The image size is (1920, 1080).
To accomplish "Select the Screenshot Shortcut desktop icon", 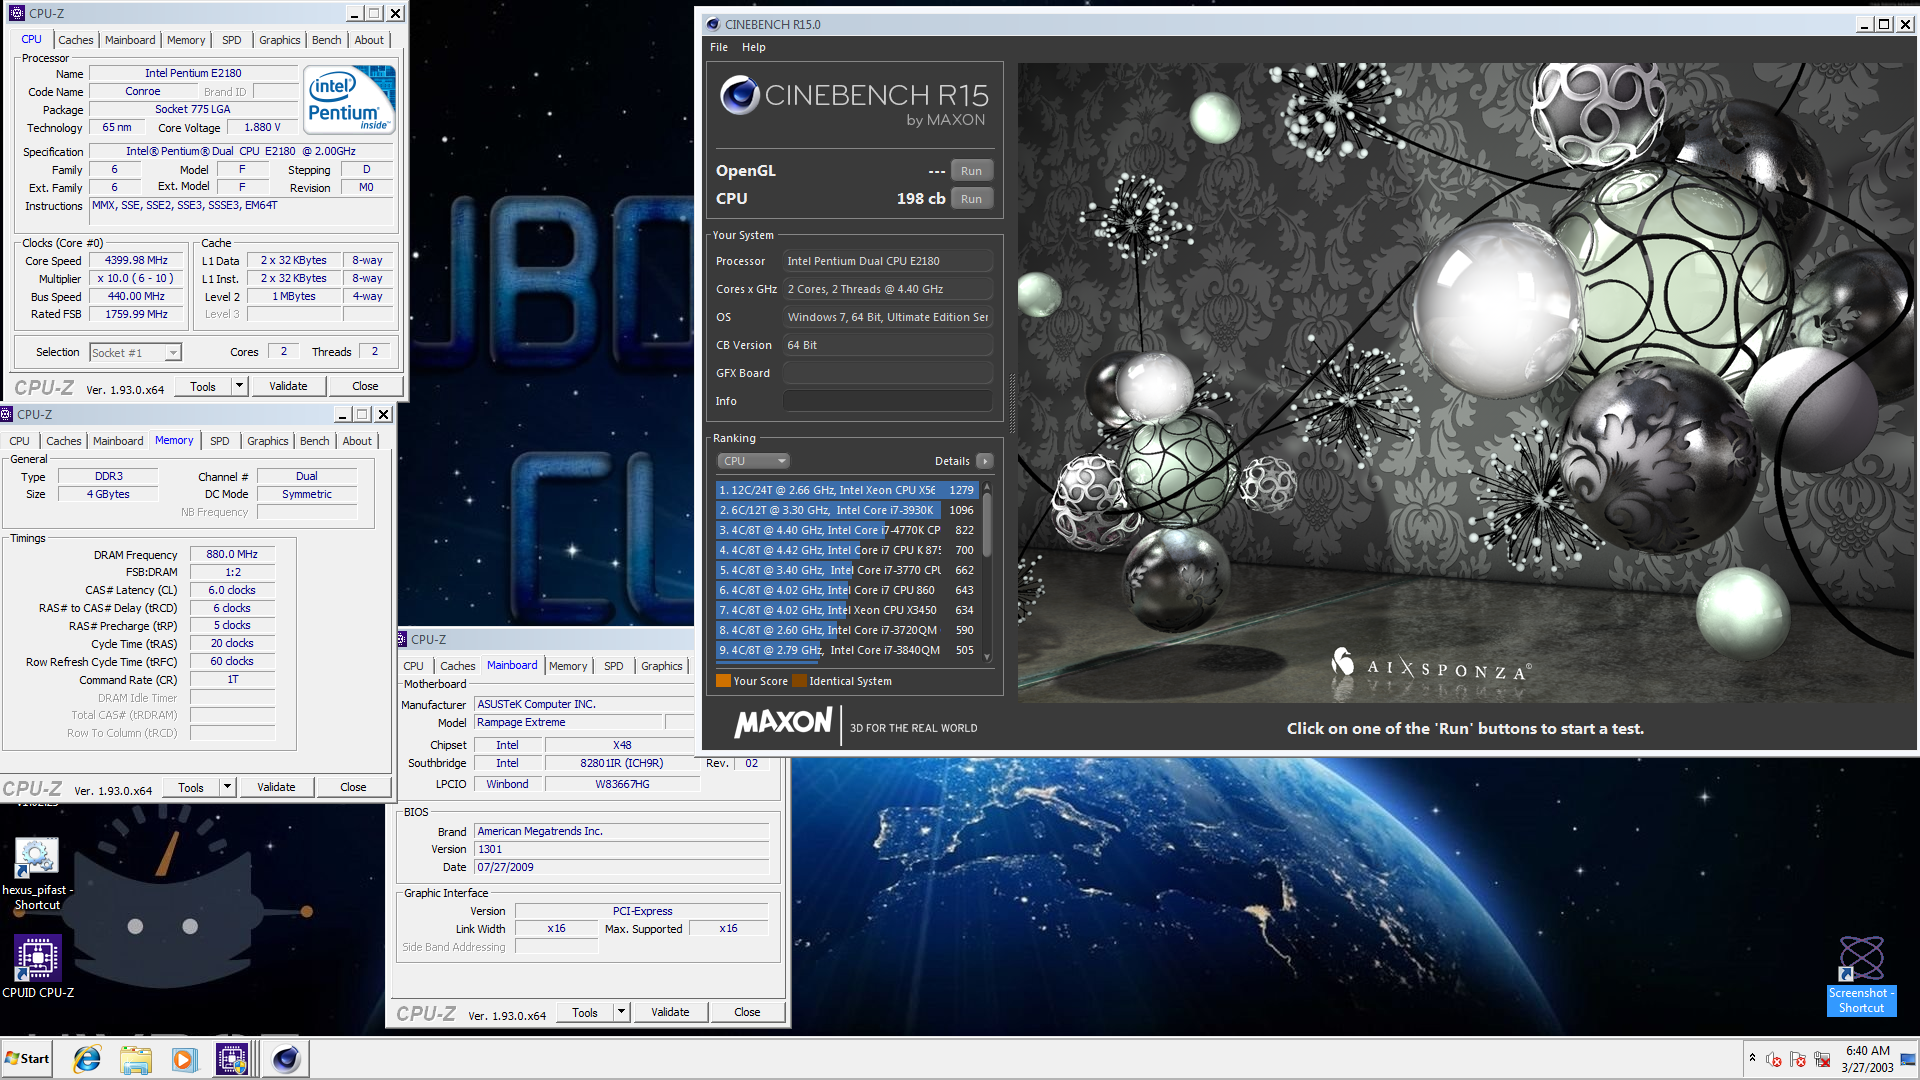I will point(1860,975).
